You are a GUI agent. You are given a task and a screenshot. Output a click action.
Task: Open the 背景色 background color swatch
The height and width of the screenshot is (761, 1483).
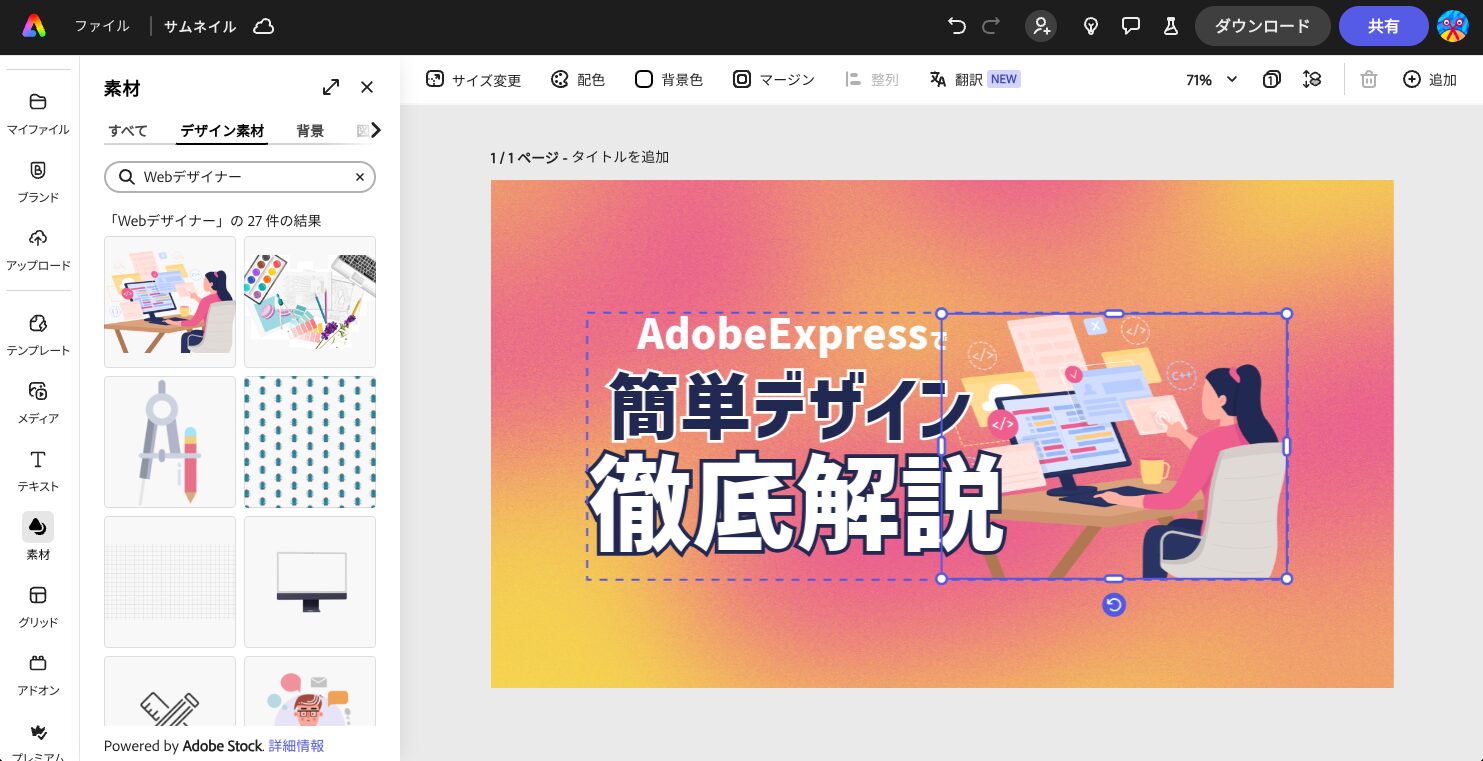point(668,80)
